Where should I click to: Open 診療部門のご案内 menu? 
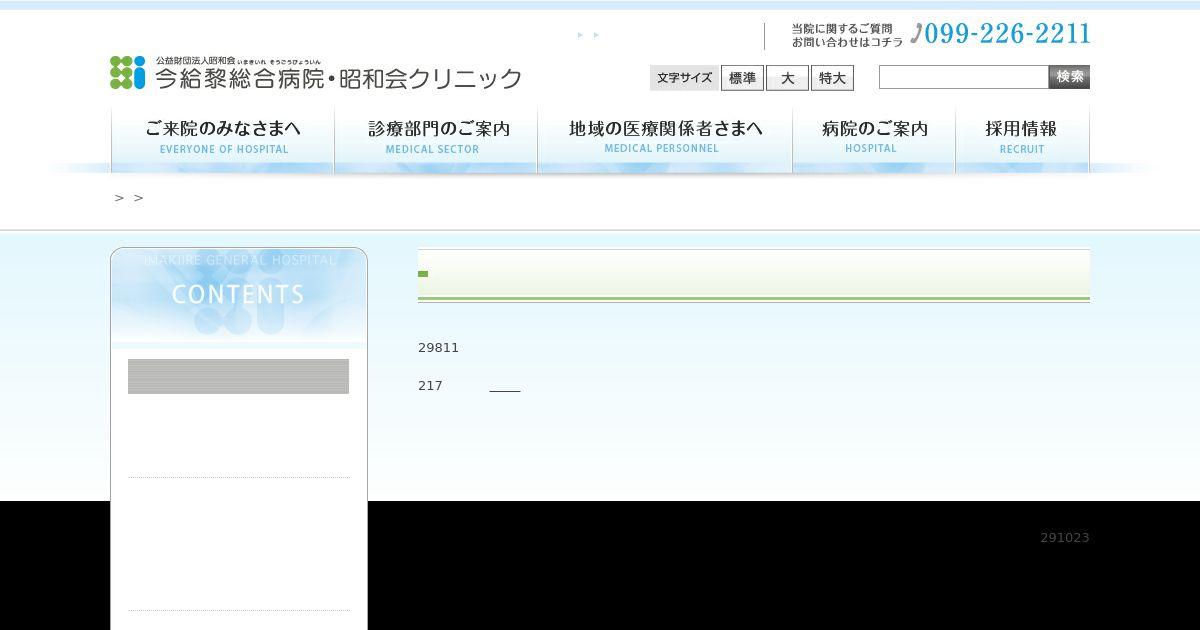[x=436, y=139]
